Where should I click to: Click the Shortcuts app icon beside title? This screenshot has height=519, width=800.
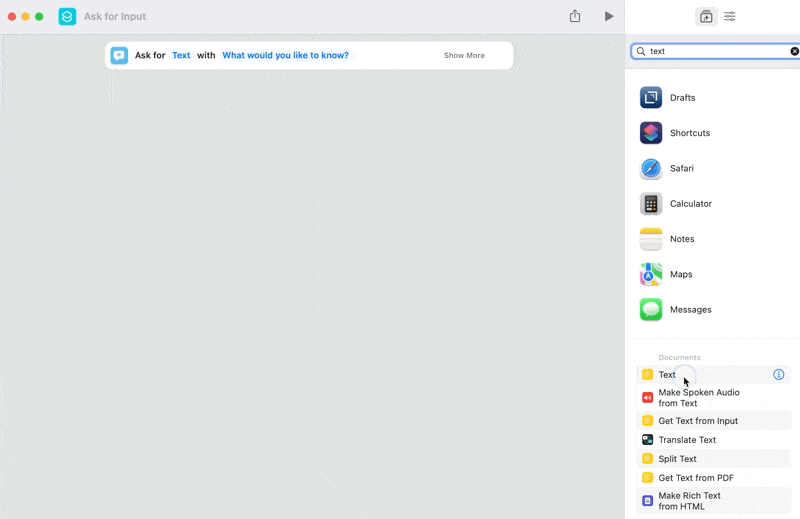67,16
